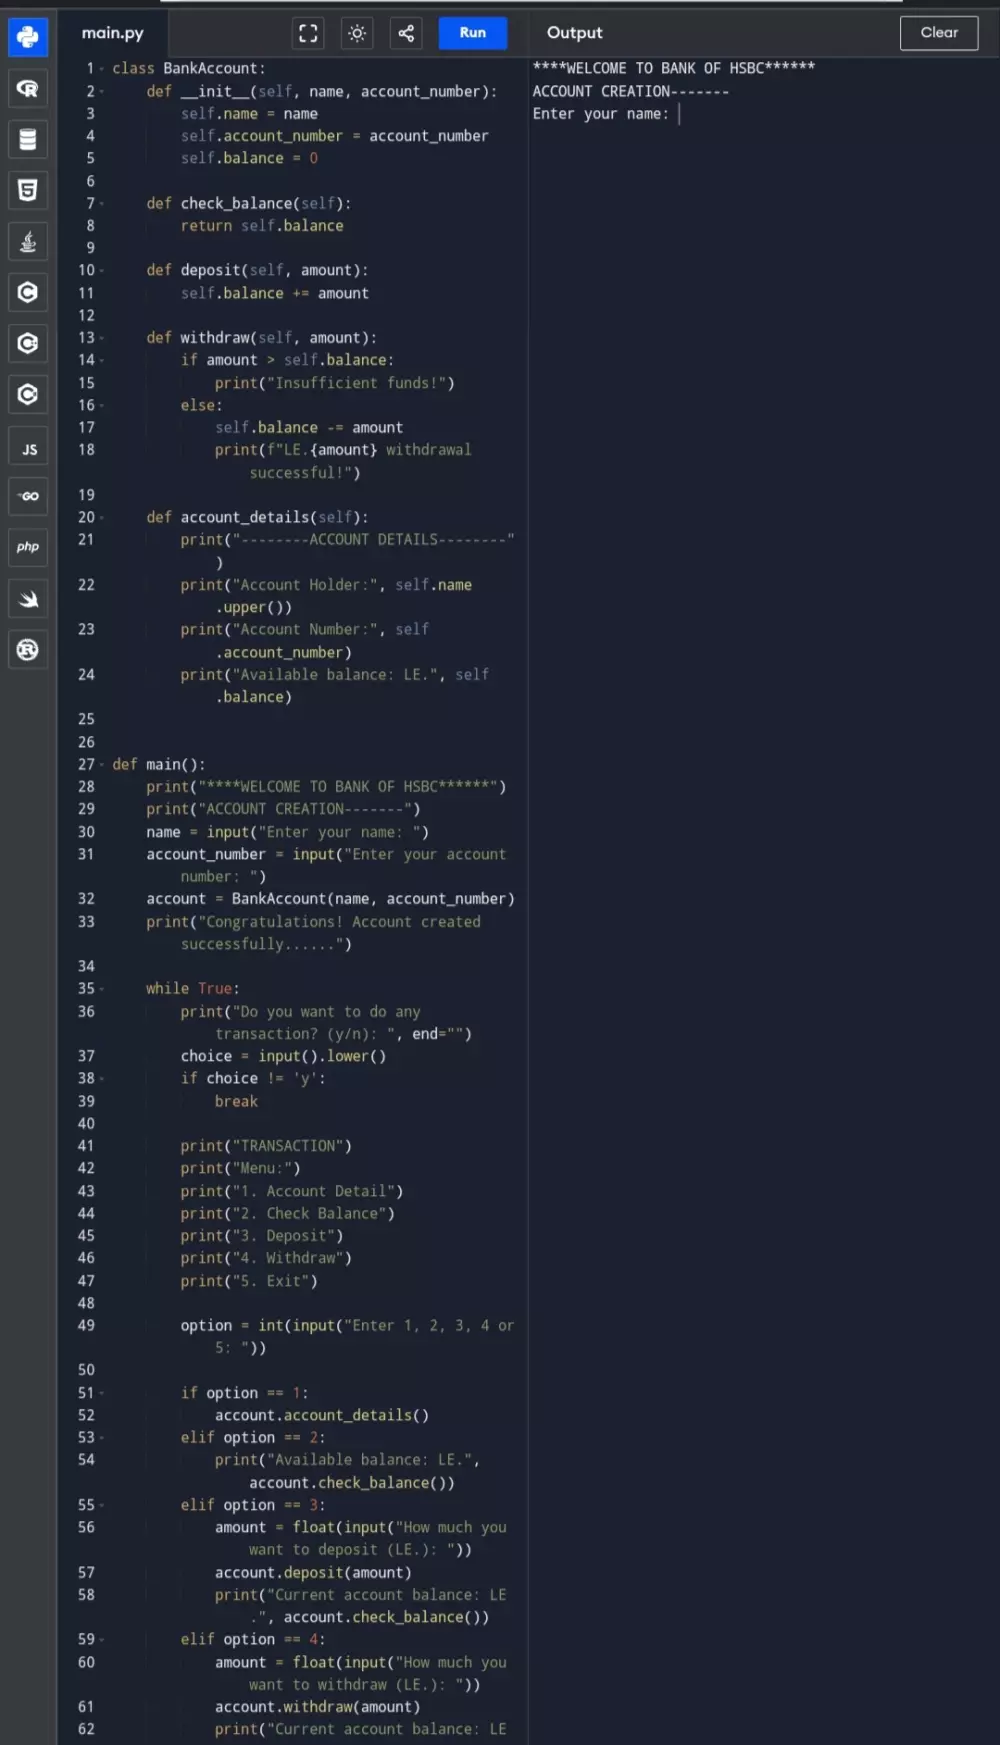The width and height of the screenshot is (1000, 1745).
Task: Select the Rust compiler icon
Action: click(28, 649)
